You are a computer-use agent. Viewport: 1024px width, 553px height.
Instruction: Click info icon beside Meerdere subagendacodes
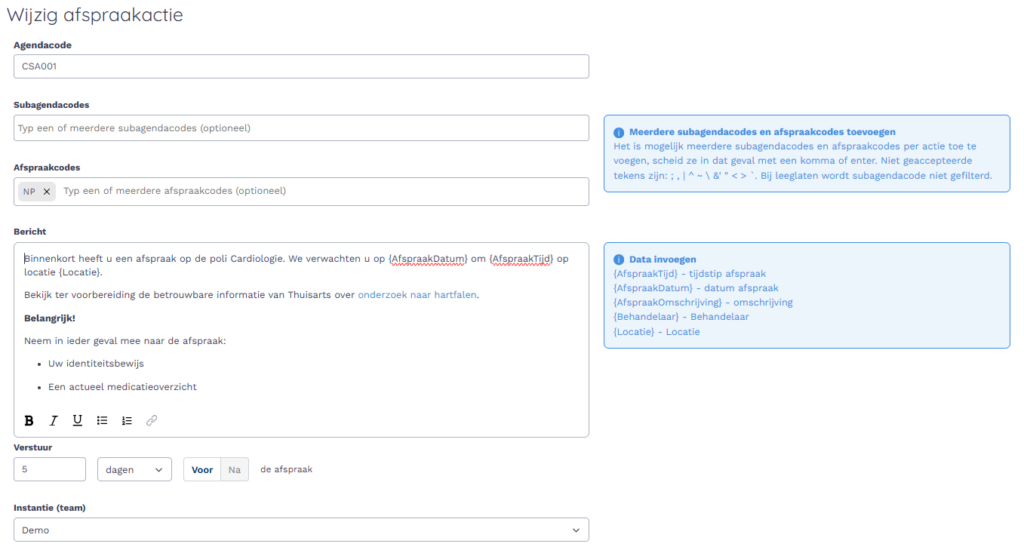(619, 132)
